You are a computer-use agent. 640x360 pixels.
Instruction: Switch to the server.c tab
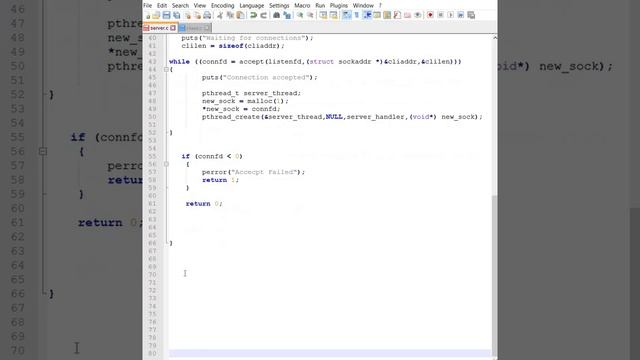pos(159,28)
